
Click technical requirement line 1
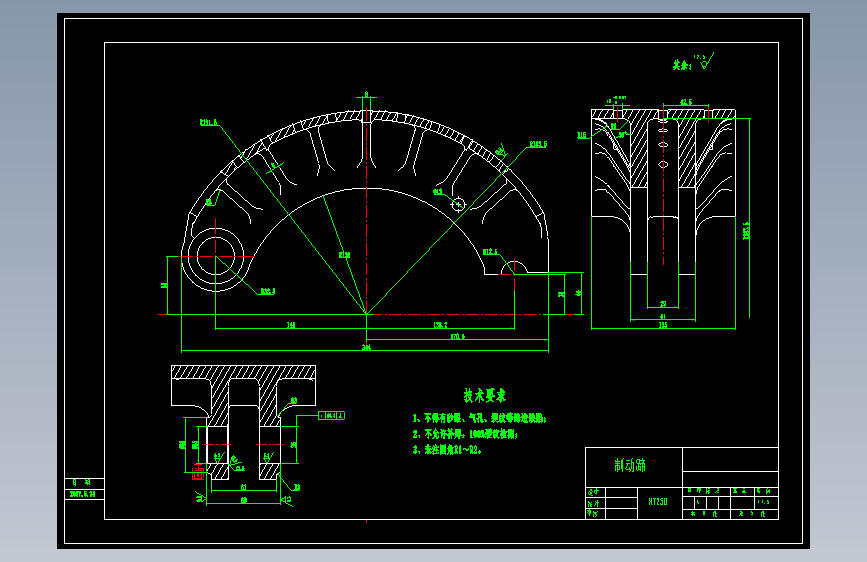[479, 418]
